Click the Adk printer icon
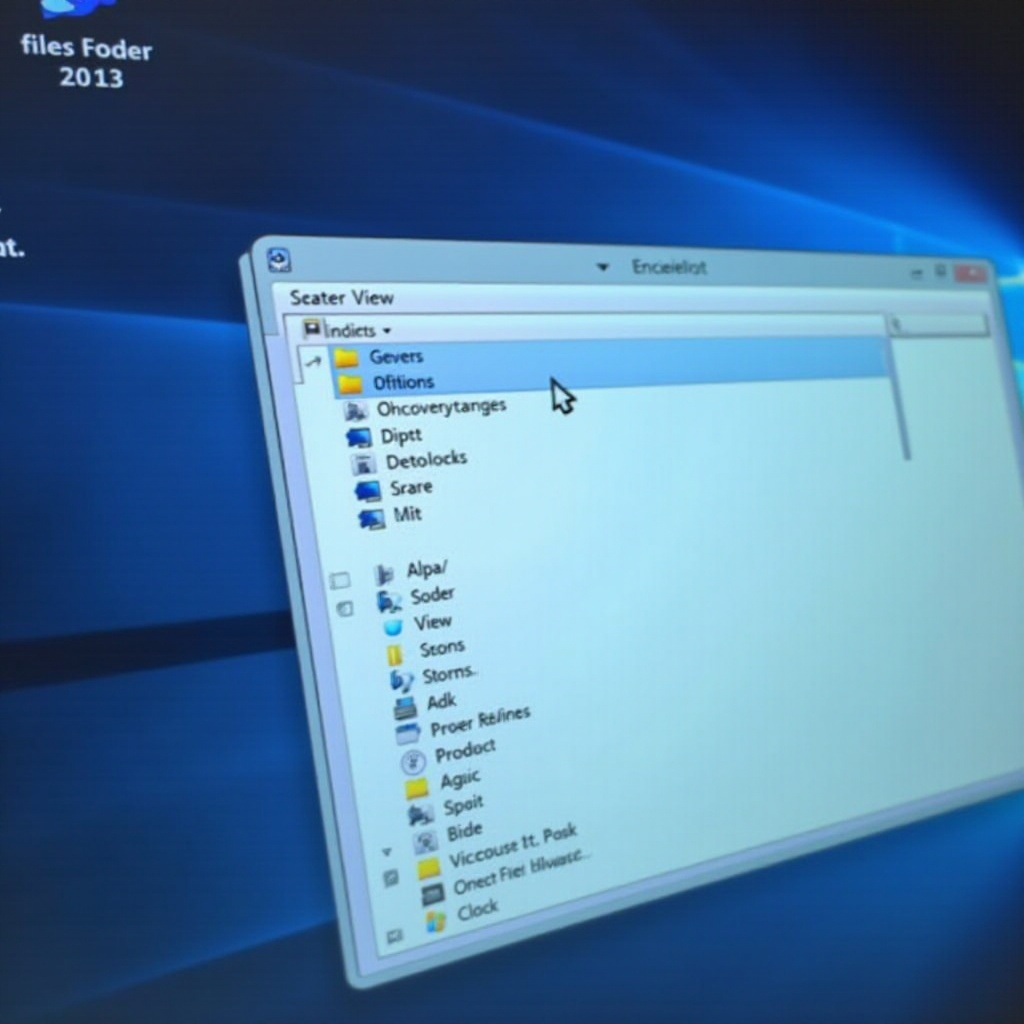Viewport: 1024px width, 1024px height. (405, 708)
